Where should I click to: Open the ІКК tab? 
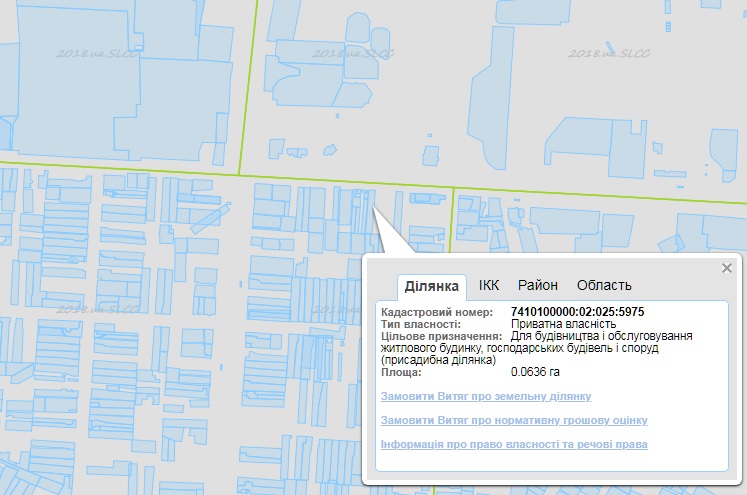pos(489,285)
